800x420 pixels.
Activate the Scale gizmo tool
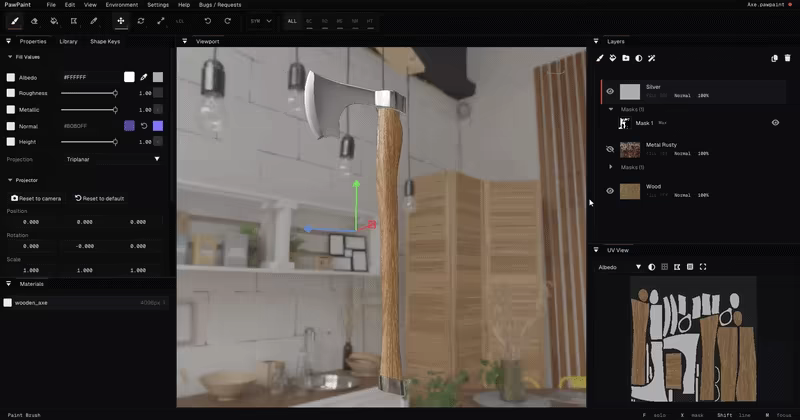pos(161,21)
